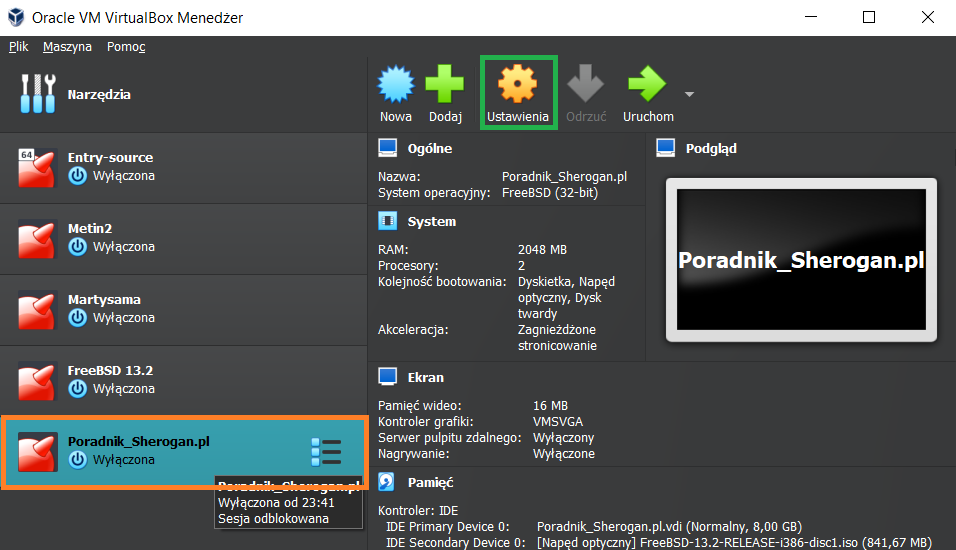Expand the Uruchom dropdown arrow
Screen dimensions: 956x550
(689, 95)
